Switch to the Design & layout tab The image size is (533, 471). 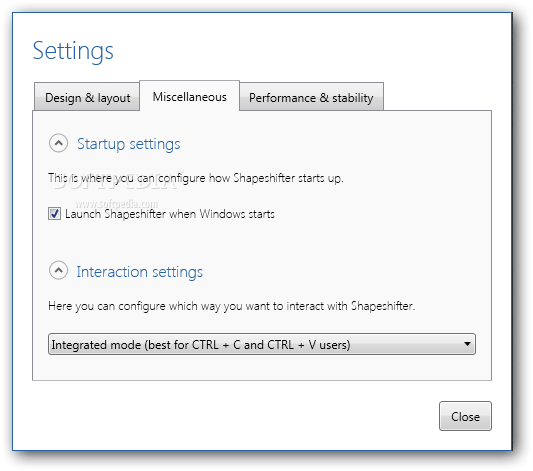[87, 98]
